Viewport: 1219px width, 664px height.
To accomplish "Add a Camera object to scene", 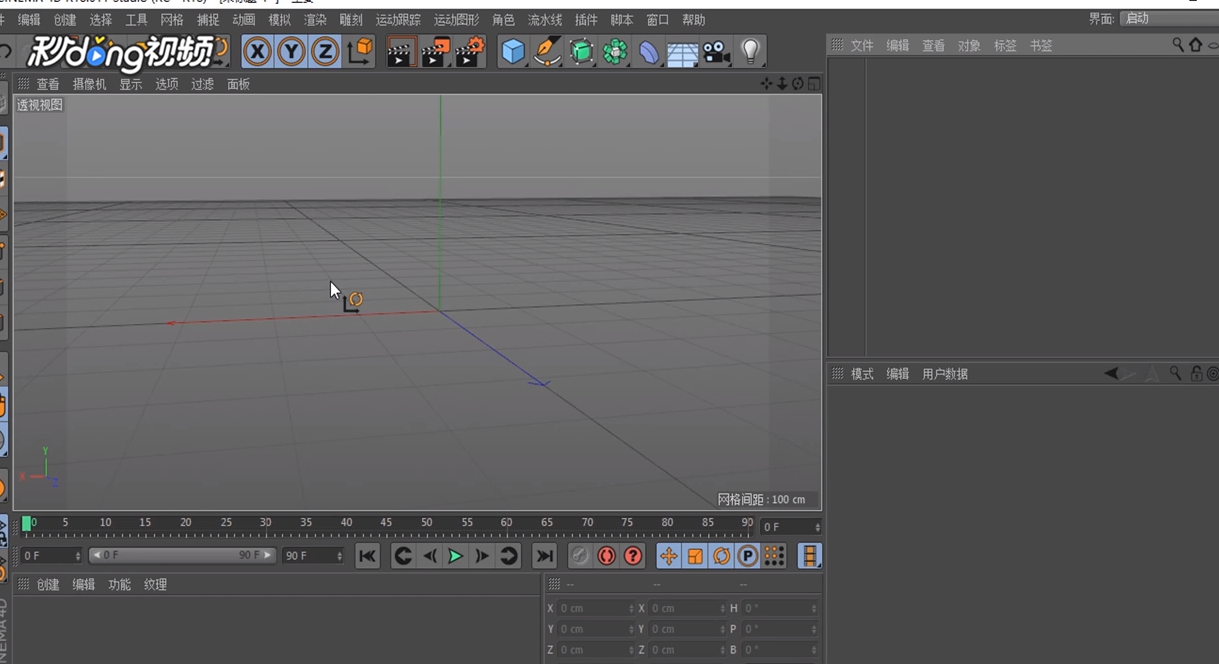I will point(716,52).
